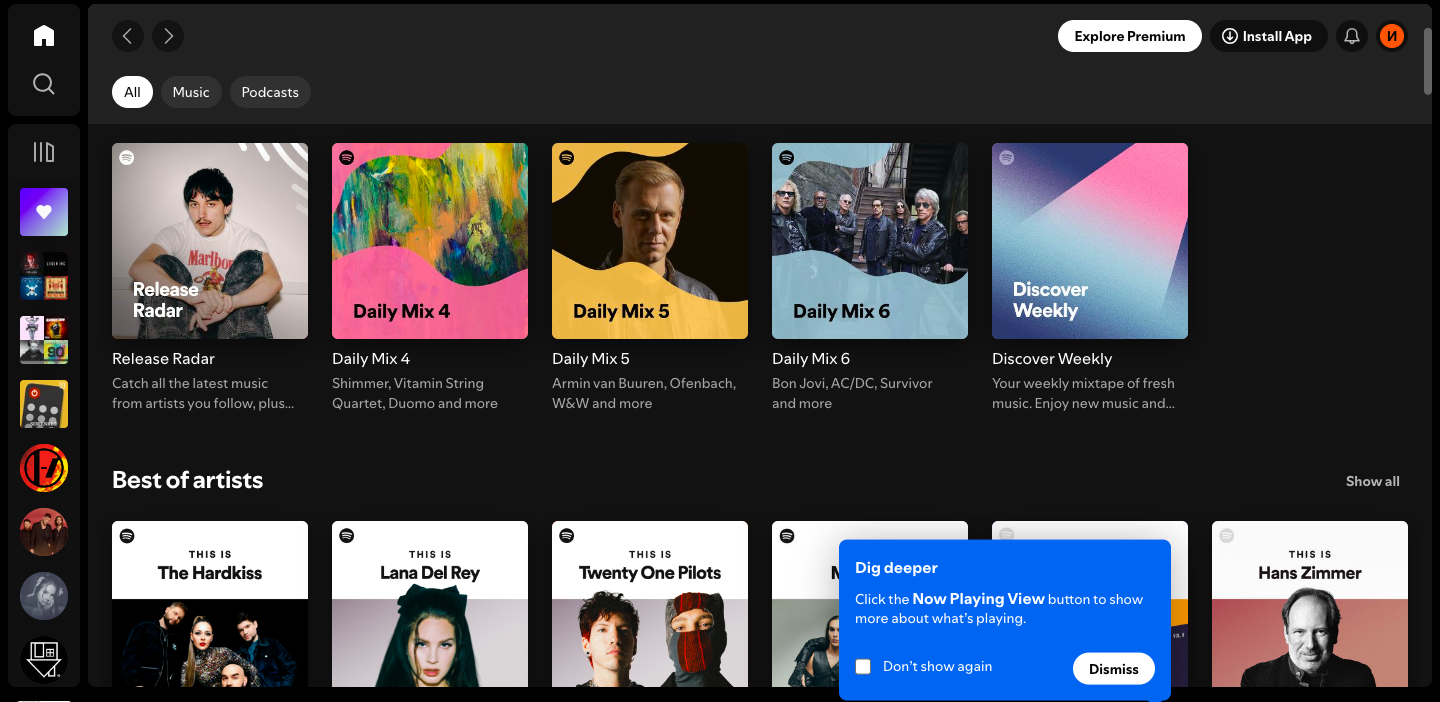Image resolution: width=1440 pixels, height=702 pixels.
Task: Open the first four-cover sidebar playlist
Action: (x=44, y=276)
